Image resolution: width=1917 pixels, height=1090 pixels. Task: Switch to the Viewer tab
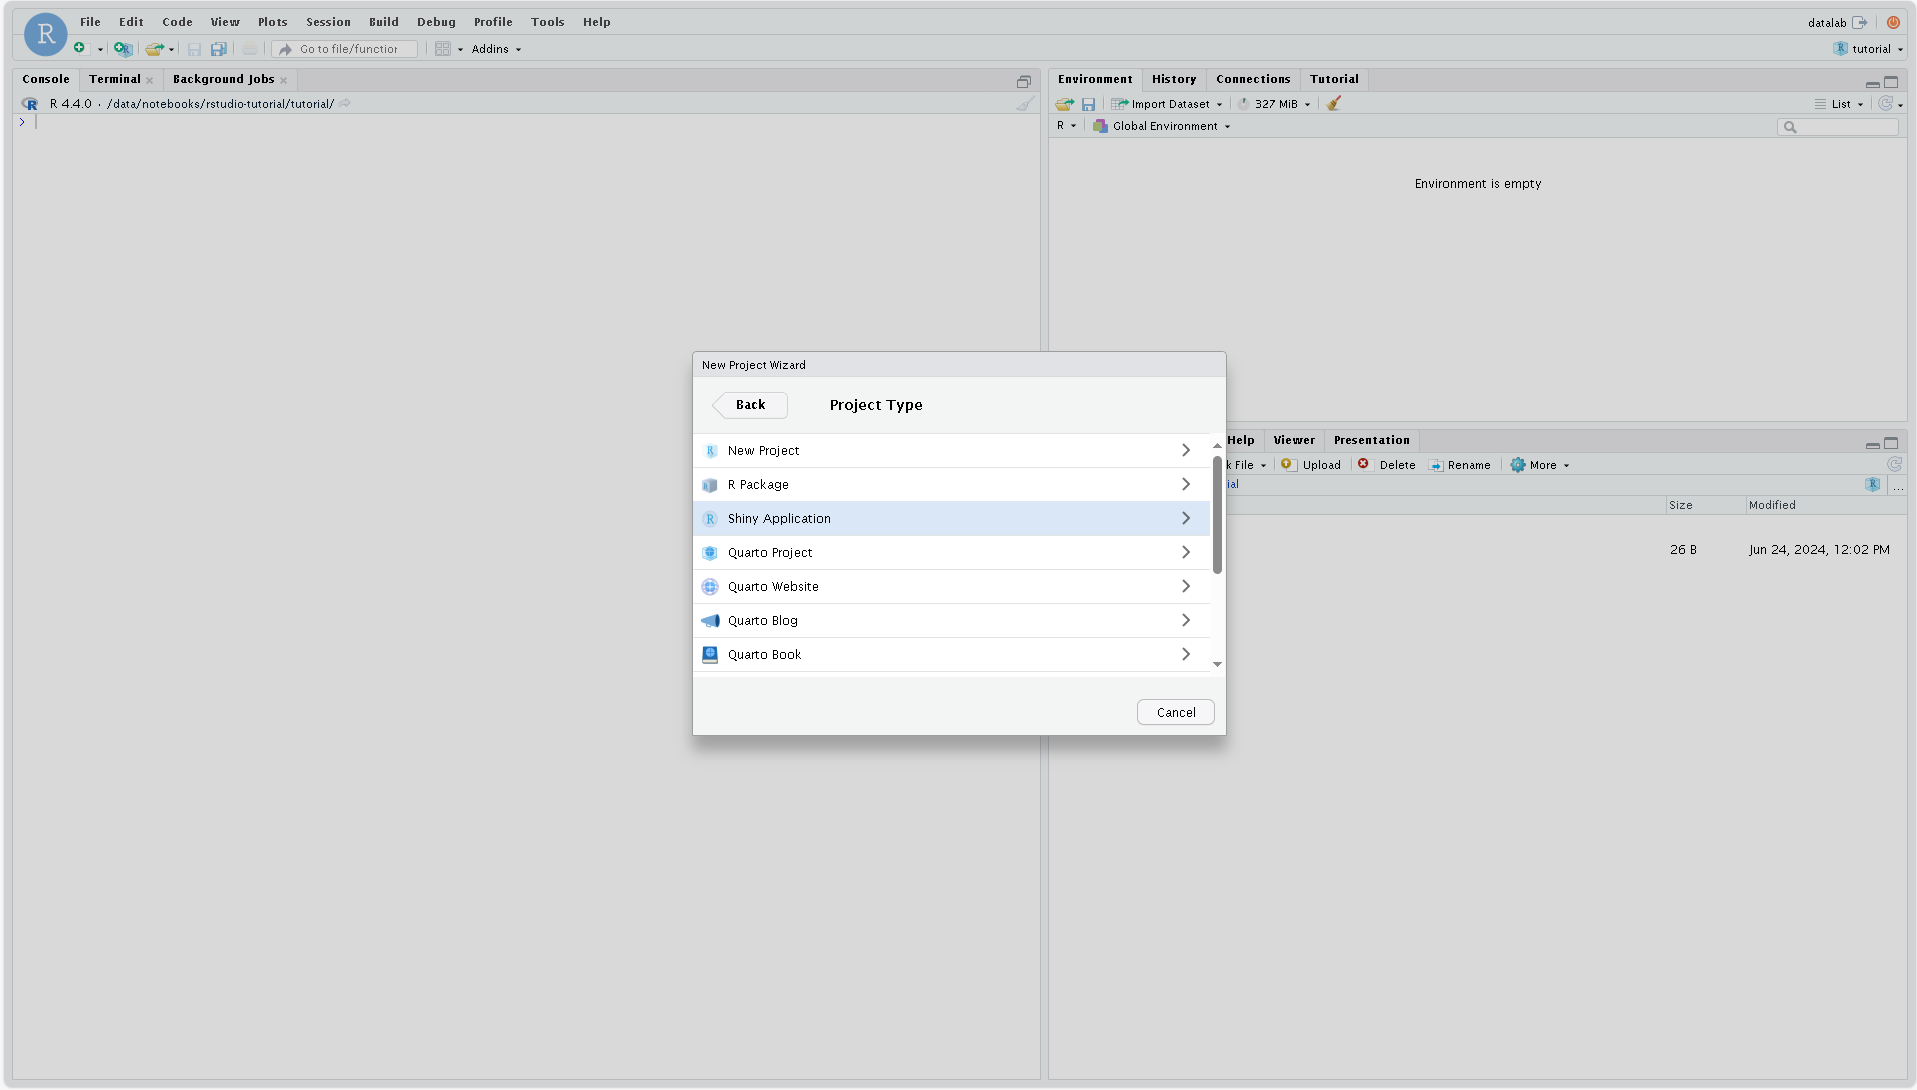1294,440
